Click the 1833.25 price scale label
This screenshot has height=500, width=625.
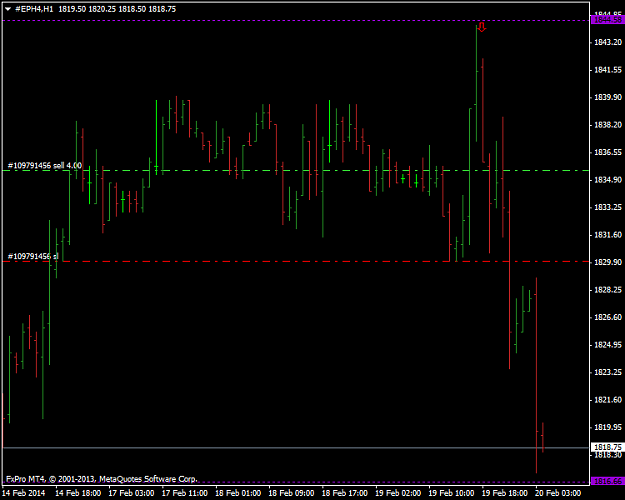point(608,208)
